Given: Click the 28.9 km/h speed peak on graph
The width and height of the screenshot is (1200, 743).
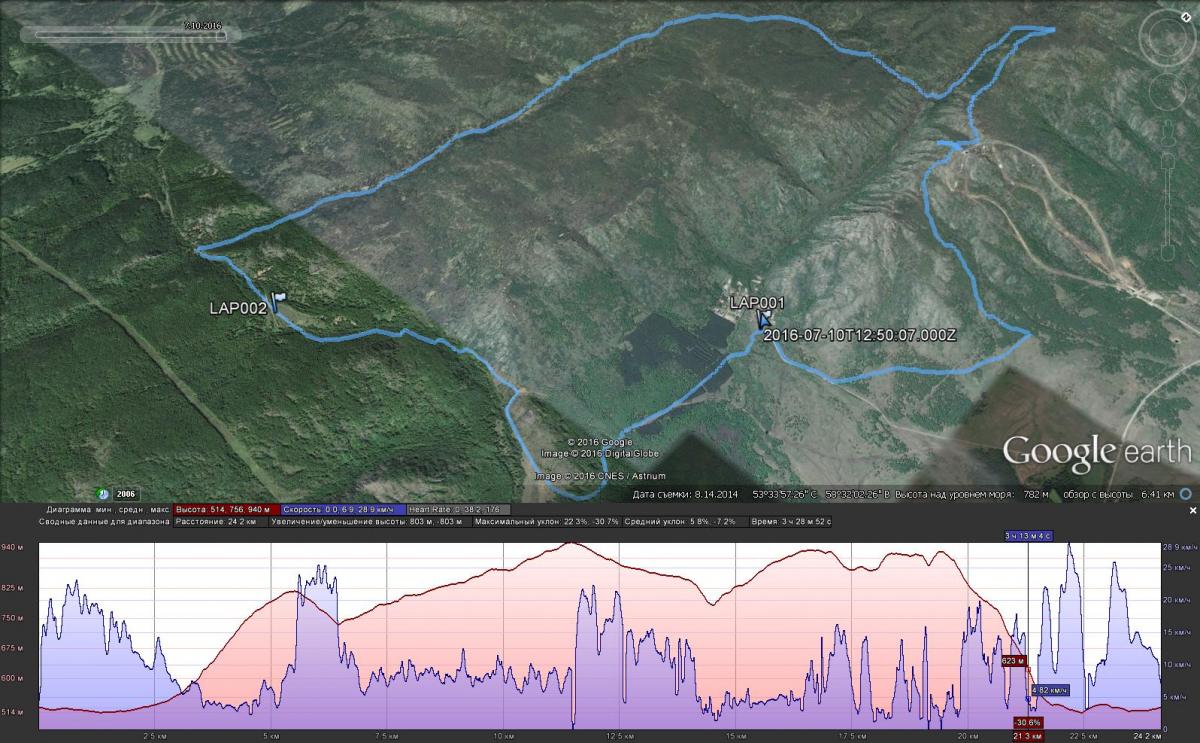Looking at the screenshot, I should tap(1069, 546).
